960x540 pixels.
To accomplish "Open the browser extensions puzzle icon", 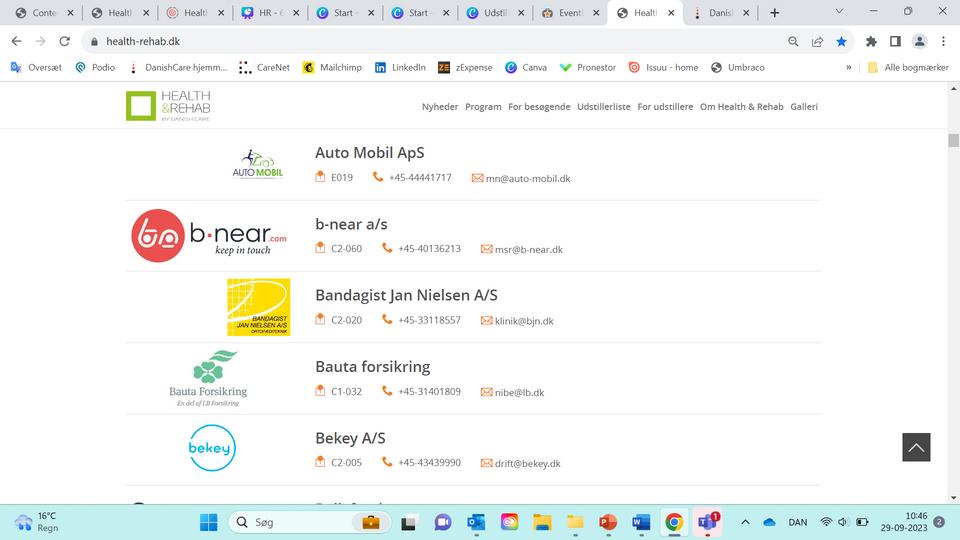I will point(871,41).
